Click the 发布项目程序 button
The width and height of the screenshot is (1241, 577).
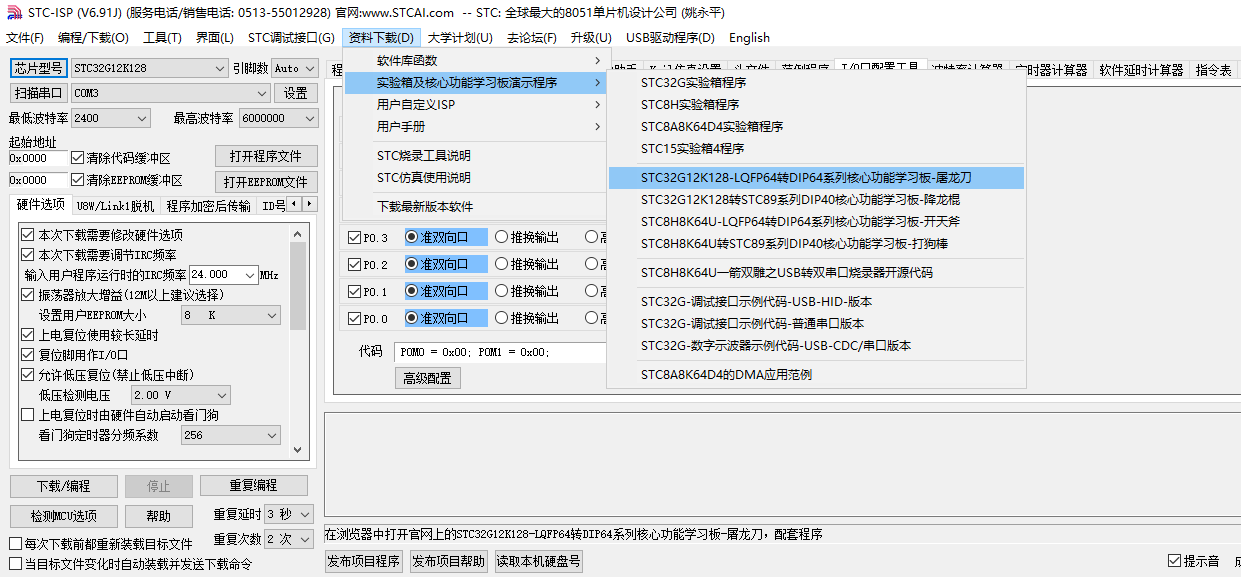pyautogui.click(x=364, y=561)
